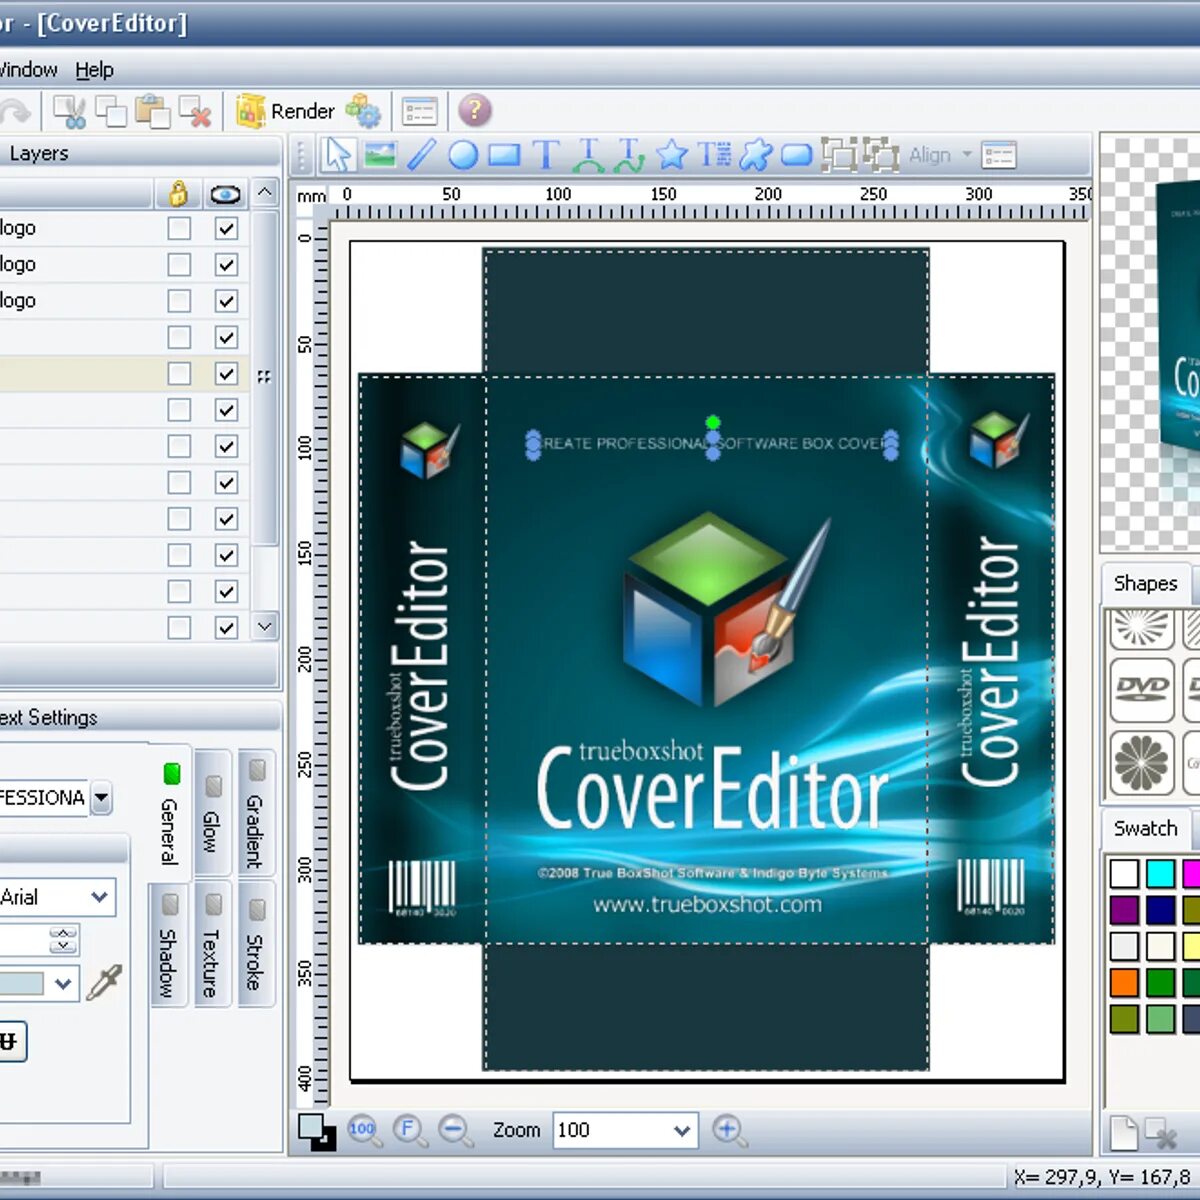Click the Zoom out magnifier
1200x1200 pixels.
[x=456, y=1131]
